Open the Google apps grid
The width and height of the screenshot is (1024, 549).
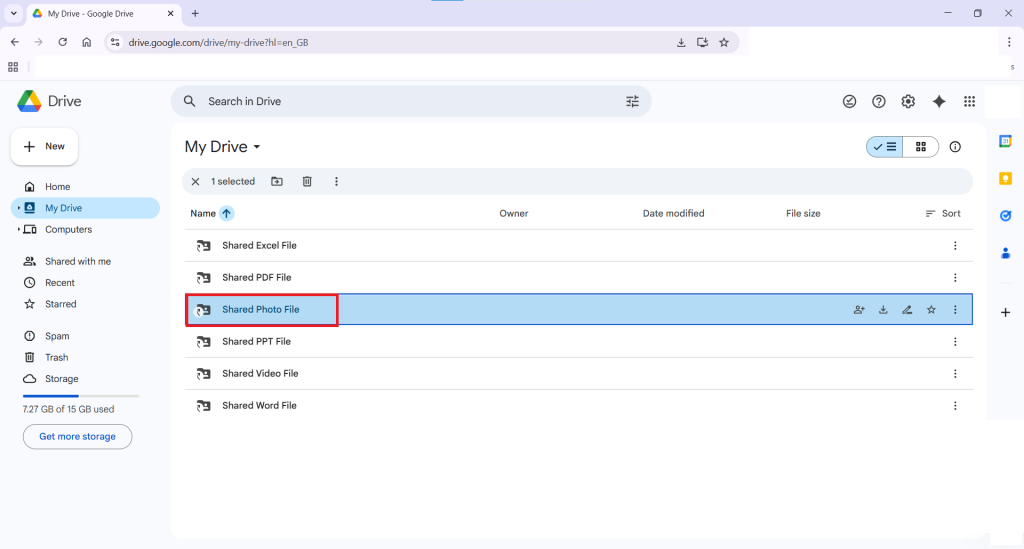(x=969, y=101)
